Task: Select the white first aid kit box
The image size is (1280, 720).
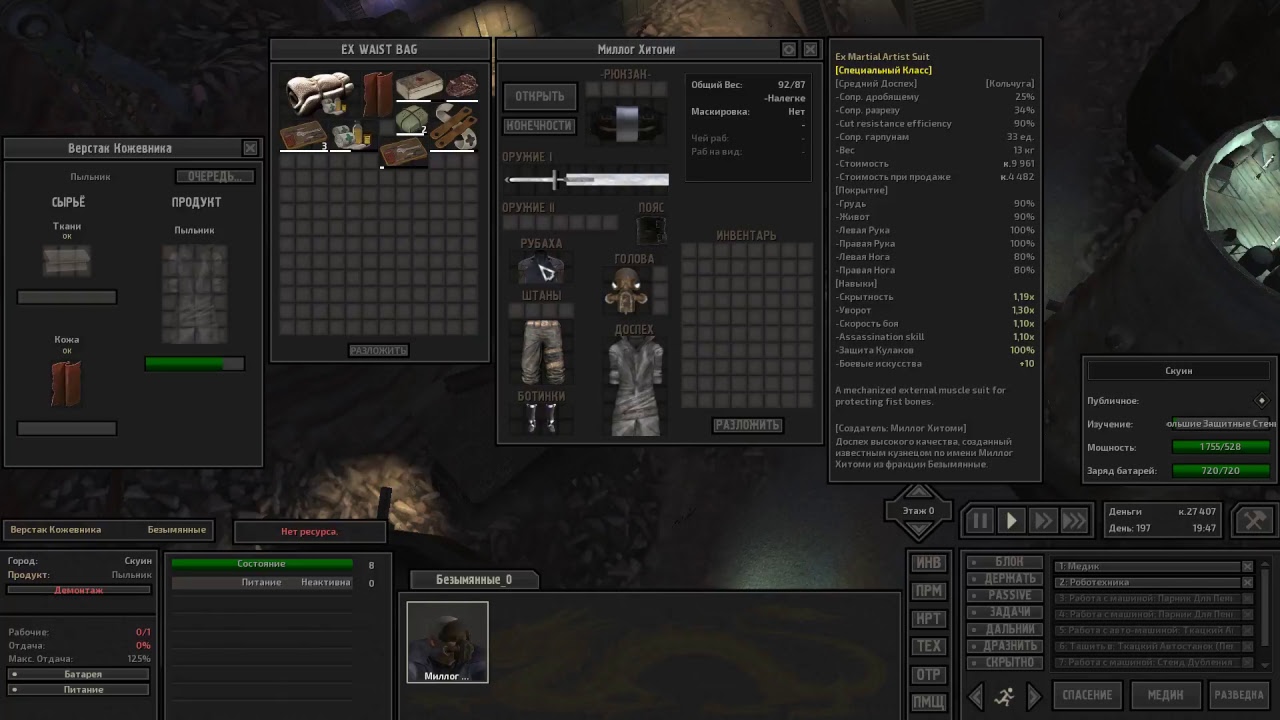Action: [x=419, y=85]
